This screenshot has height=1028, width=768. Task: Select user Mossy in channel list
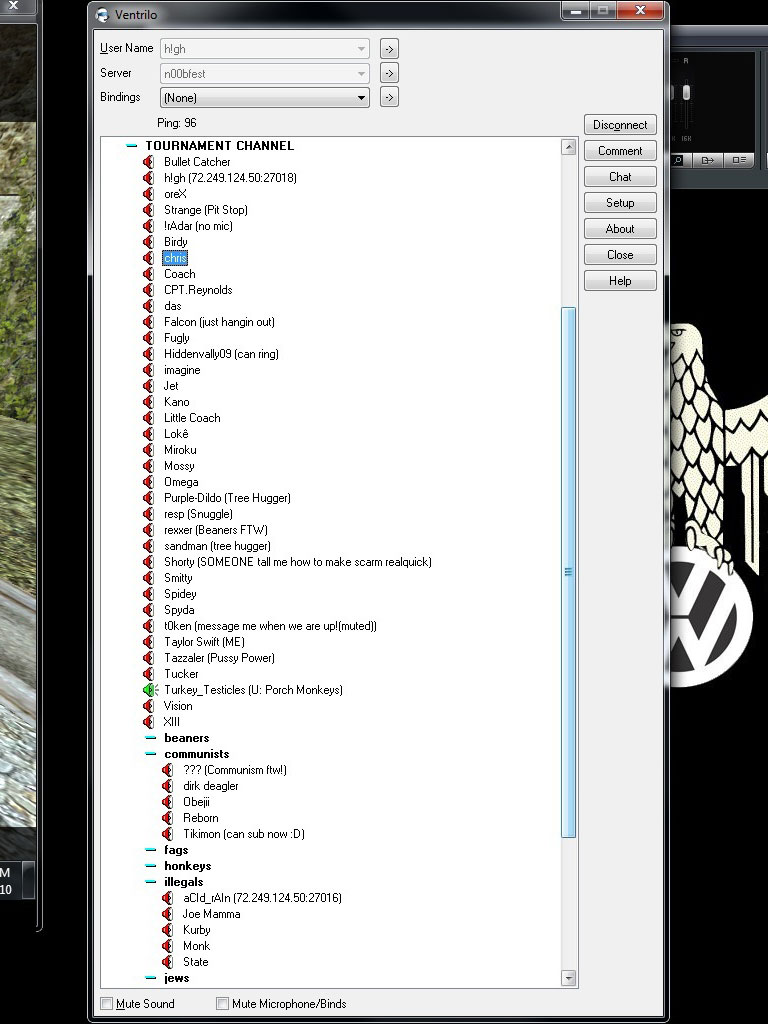(179, 466)
